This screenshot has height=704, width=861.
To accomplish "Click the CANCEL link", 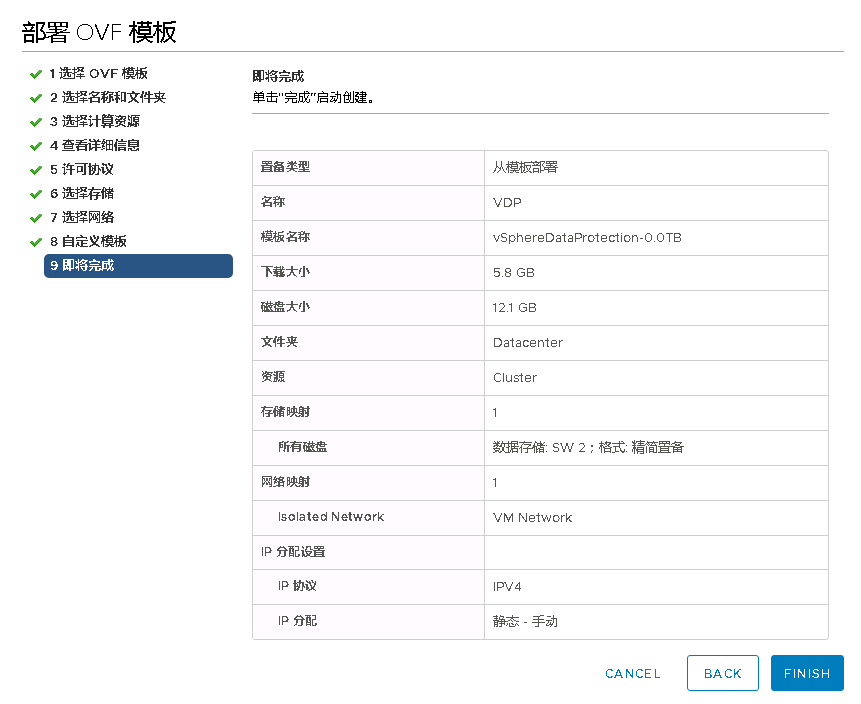I will (x=632, y=673).
